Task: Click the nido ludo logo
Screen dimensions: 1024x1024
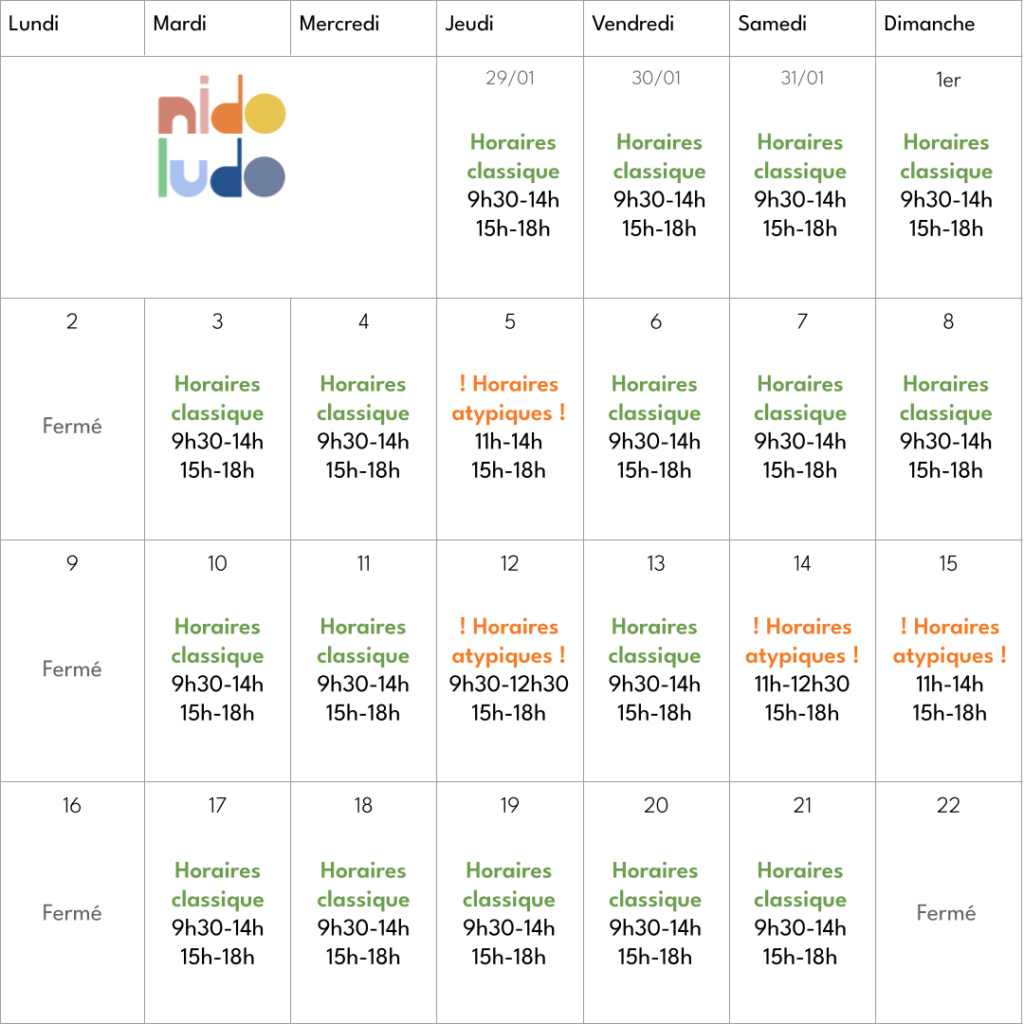Action: (221, 136)
